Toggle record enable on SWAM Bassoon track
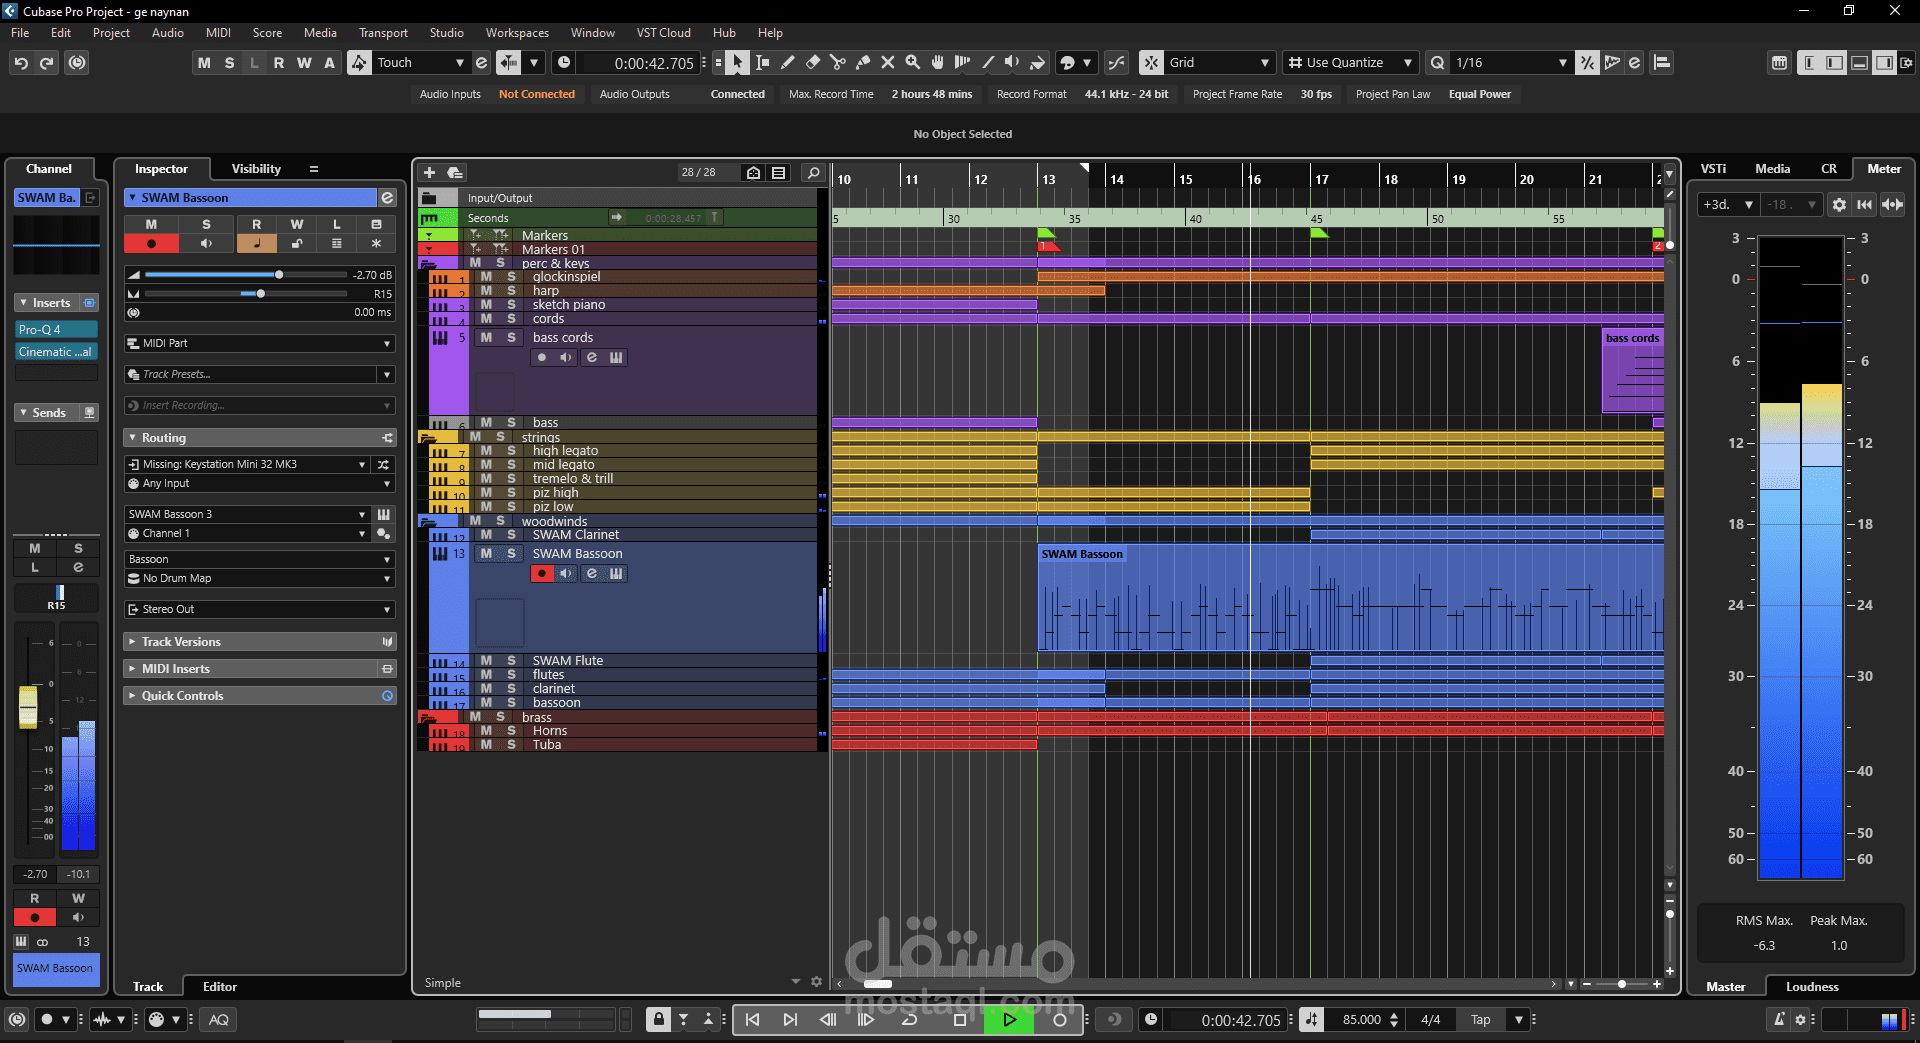Image resolution: width=1920 pixels, height=1043 pixels. point(542,574)
